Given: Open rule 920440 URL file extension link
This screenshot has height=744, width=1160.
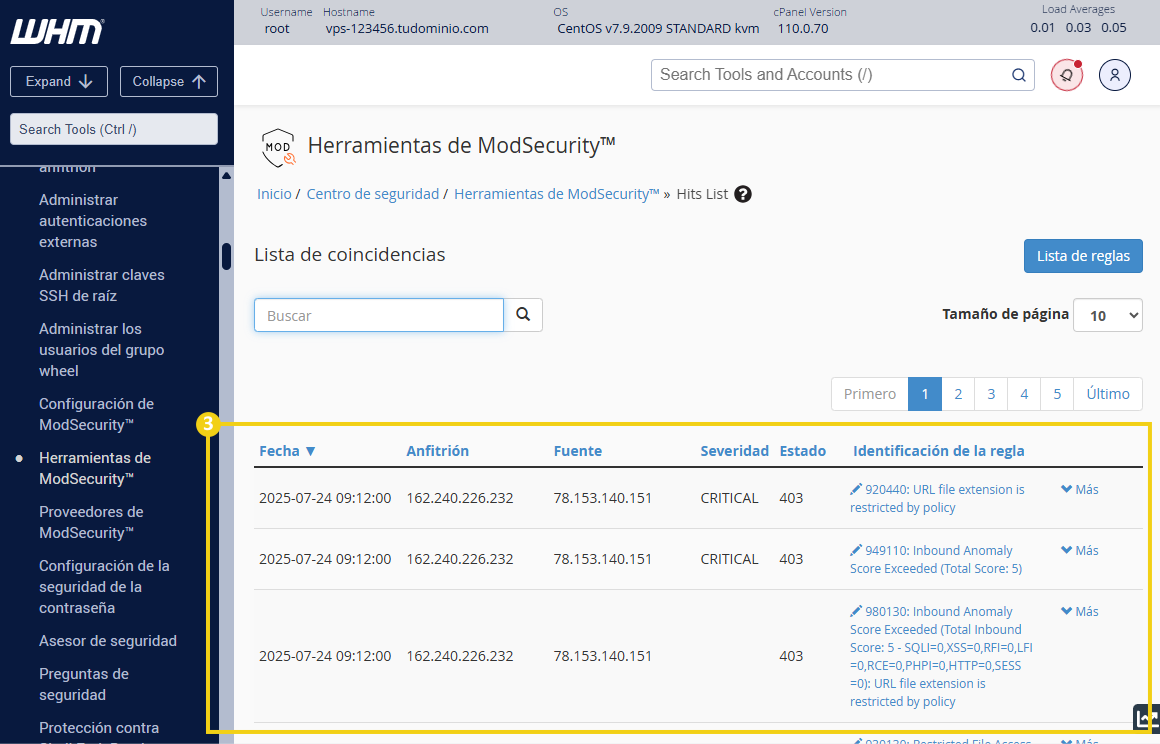Looking at the screenshot, I should [x=937, y=498].
